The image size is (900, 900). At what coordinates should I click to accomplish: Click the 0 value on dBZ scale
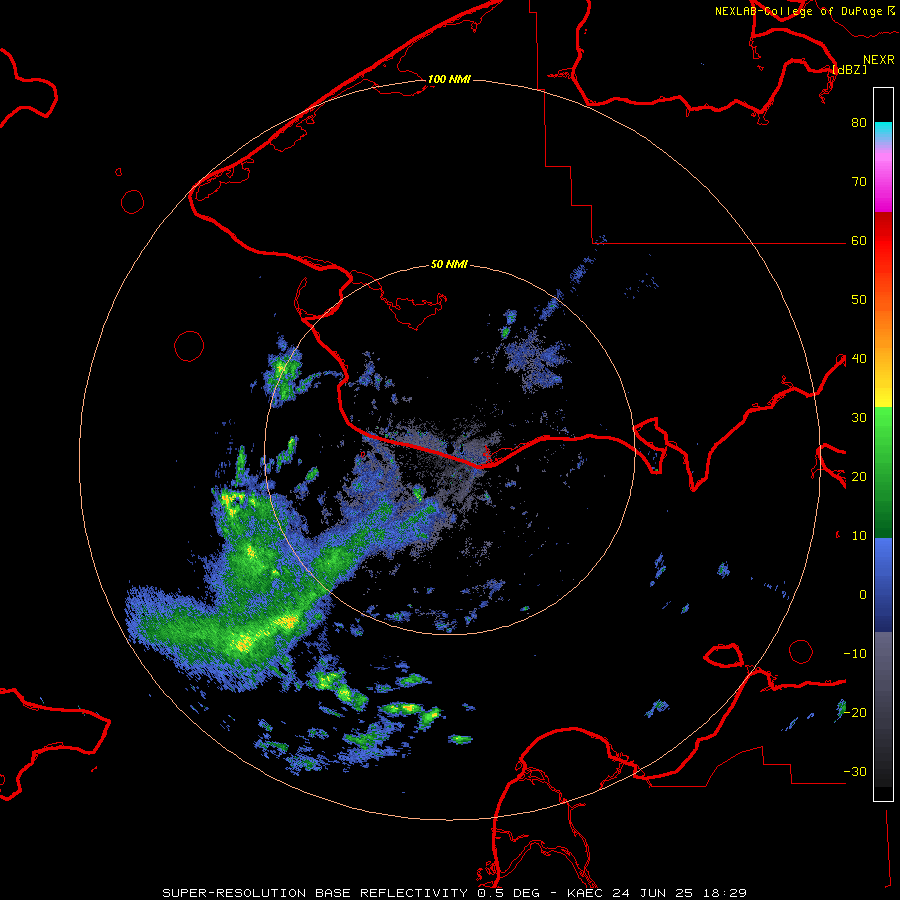click(863, 595)
